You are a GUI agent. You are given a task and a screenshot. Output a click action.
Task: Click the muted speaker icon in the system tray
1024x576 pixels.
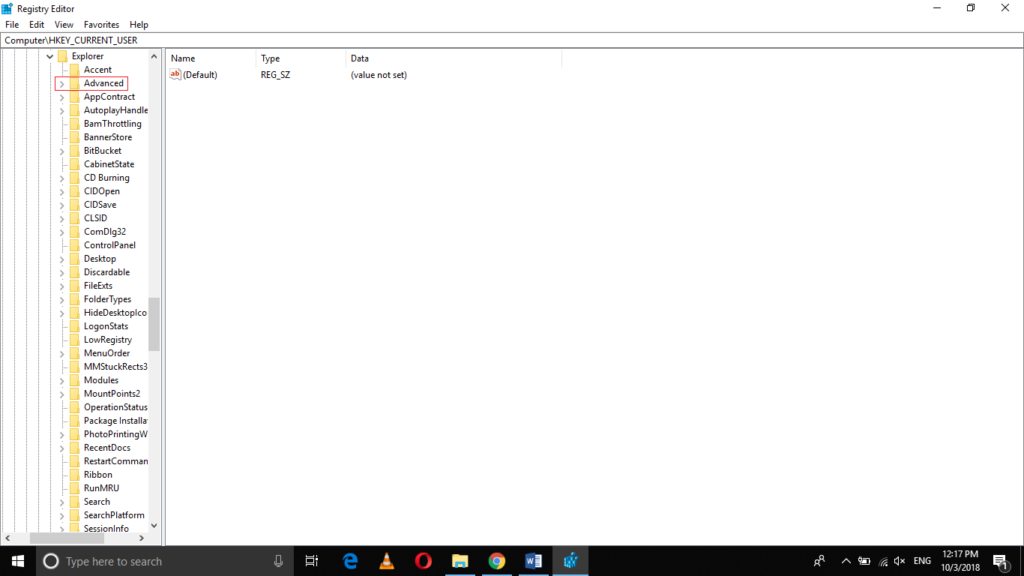coord(899,560)
